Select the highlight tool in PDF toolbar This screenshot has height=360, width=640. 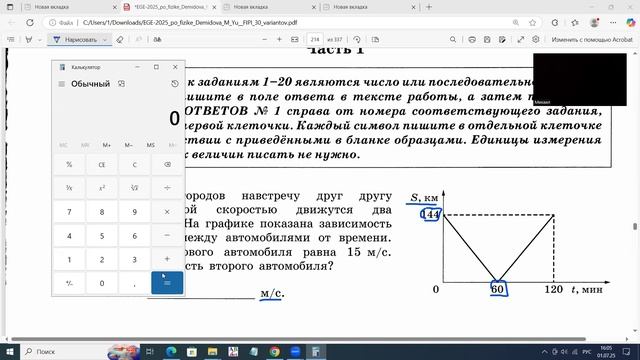click(29, 40)
